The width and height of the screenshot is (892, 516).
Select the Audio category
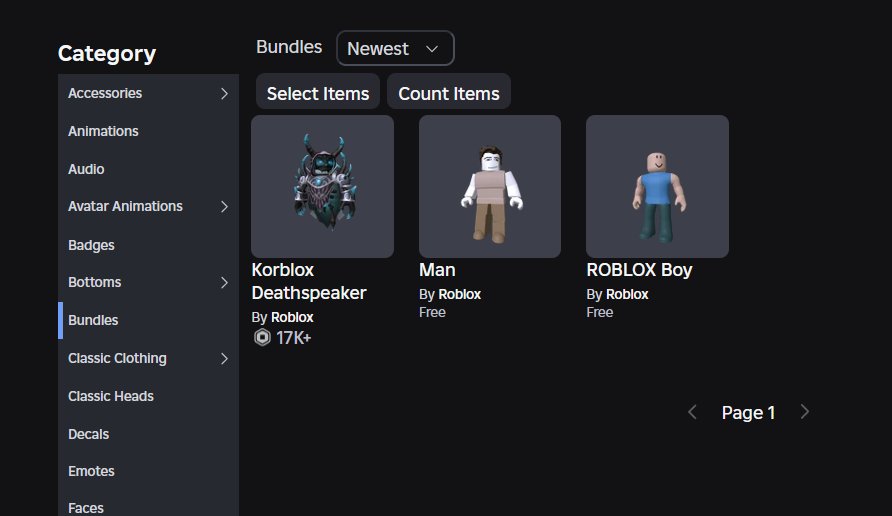(86, 170)
